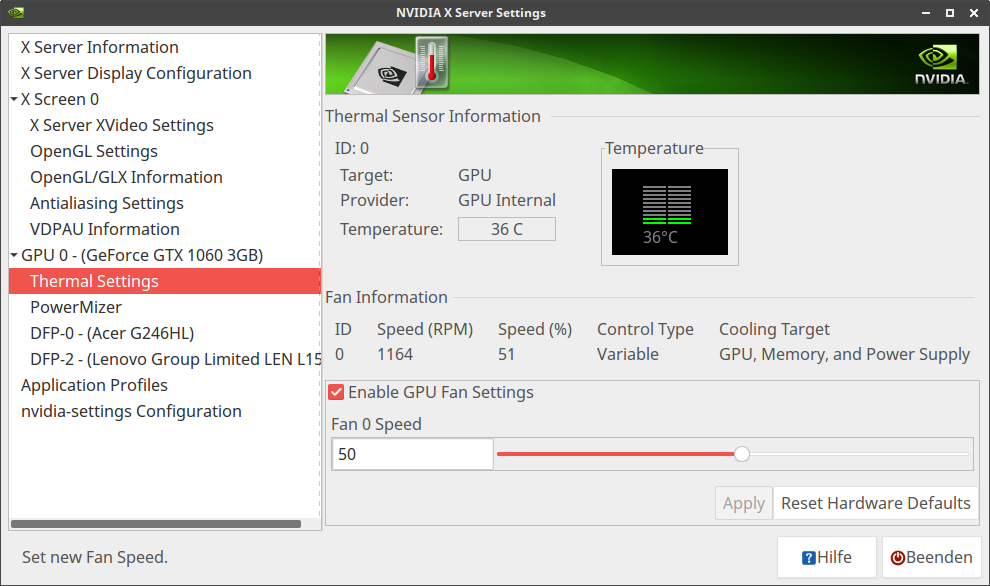This screenshot has width=990, height=586.
Task: Click the fan speed value 1164 RPM
Action: [x=395, y=354]
